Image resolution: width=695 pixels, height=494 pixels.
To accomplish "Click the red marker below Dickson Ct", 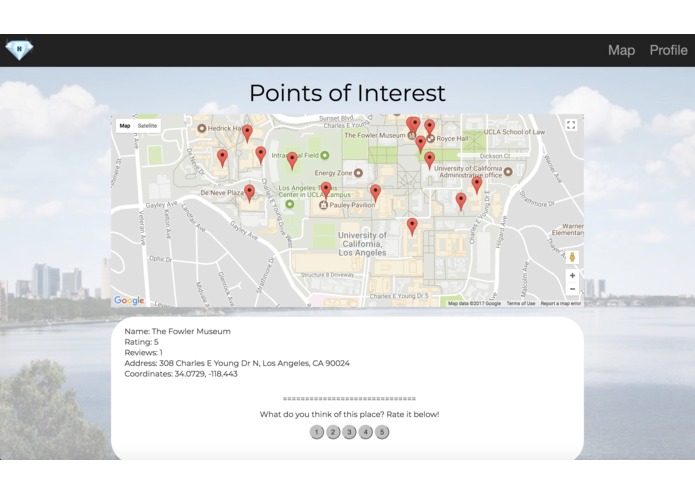I will click(429, 160).
